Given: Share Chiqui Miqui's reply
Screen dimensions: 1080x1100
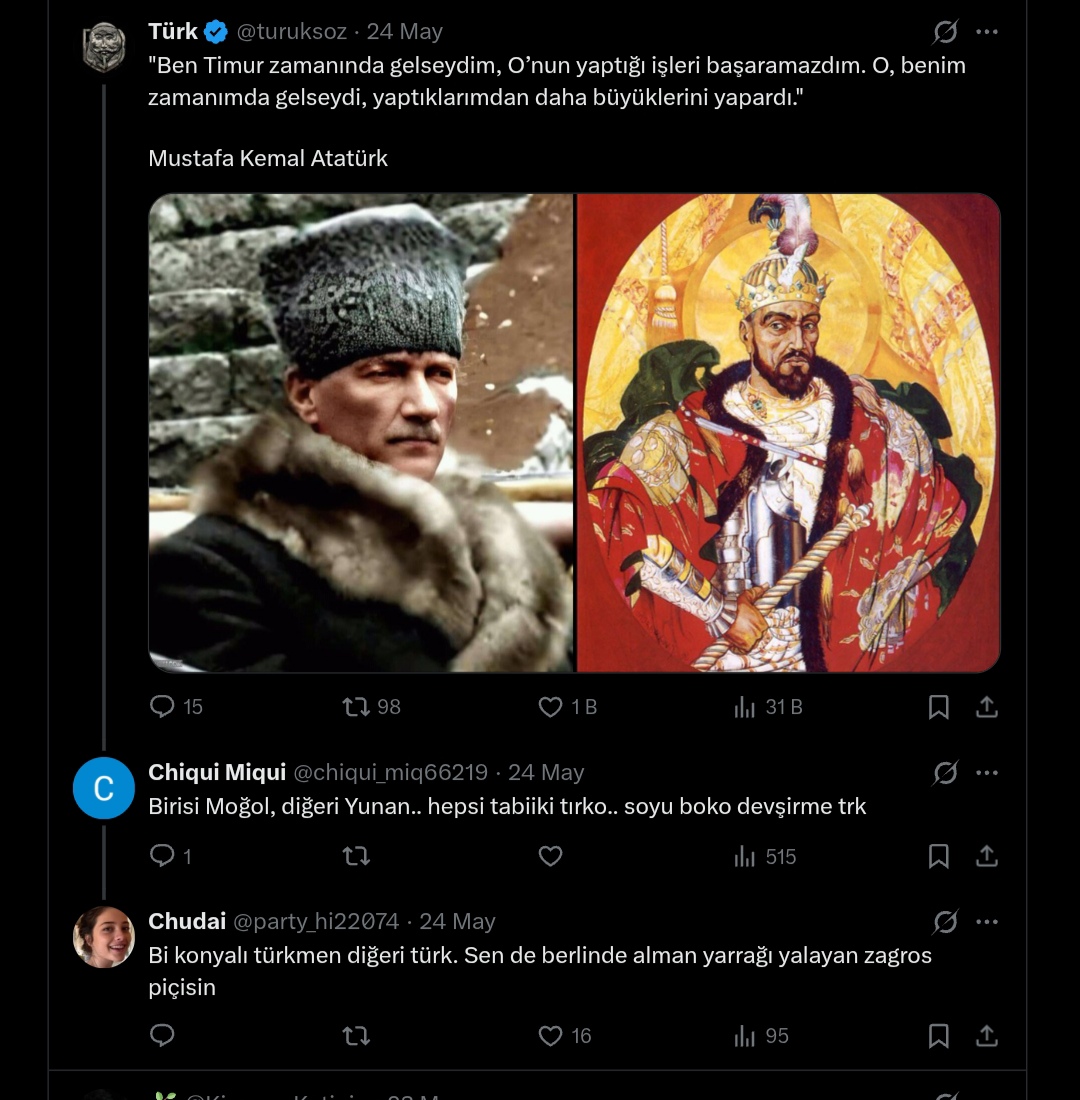Looking at the screenshot, I should click(987, 856).
